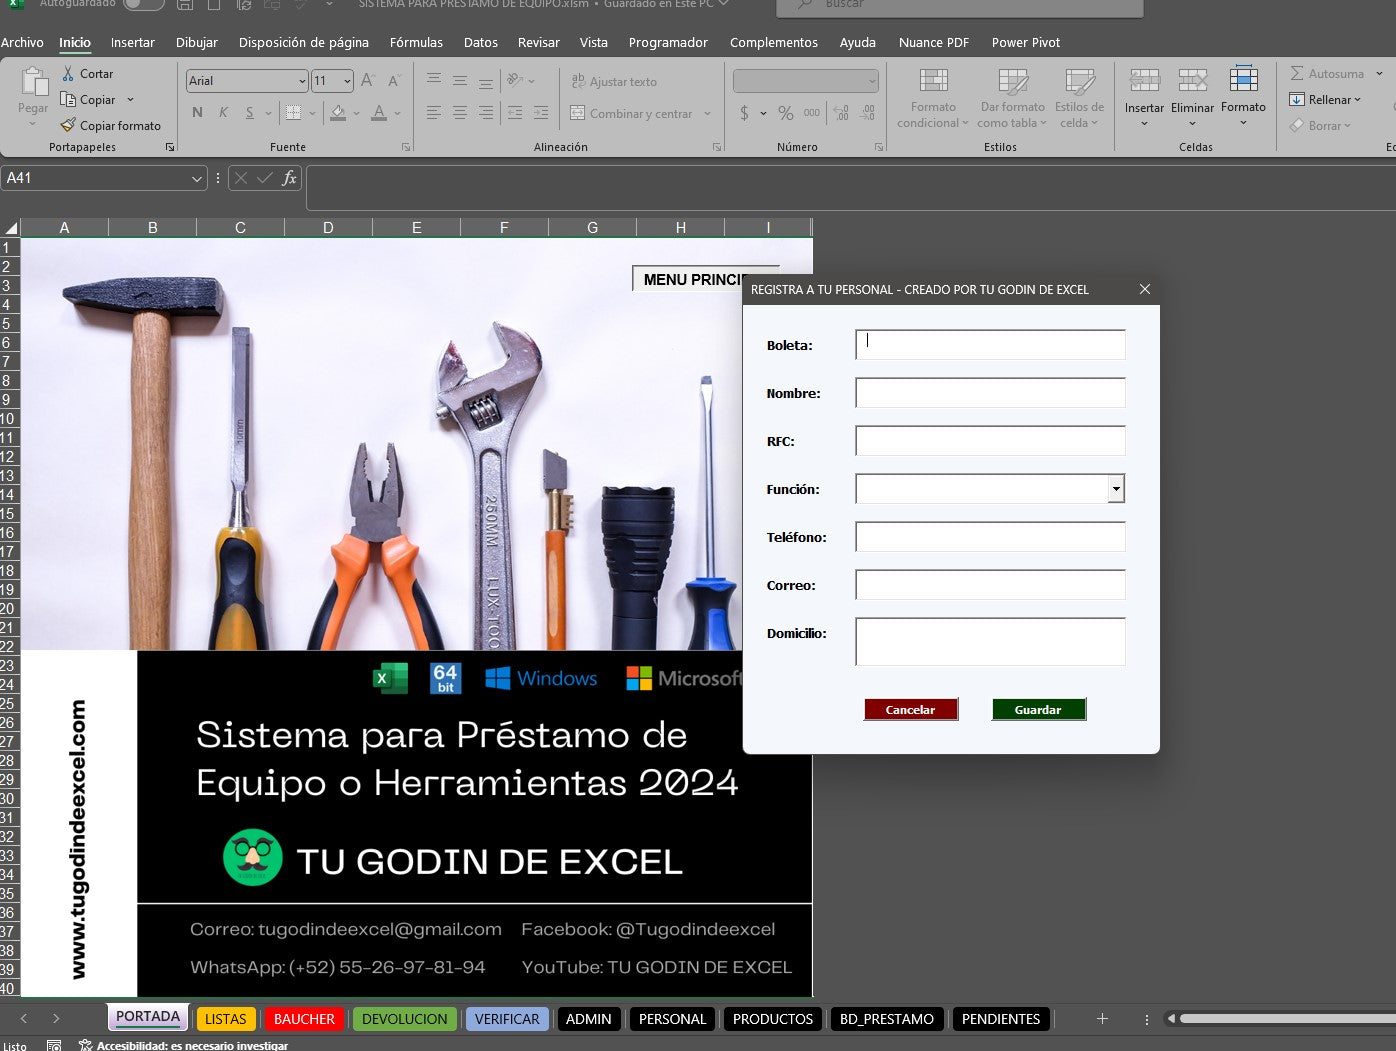Apply percent style format
The width and height of the screenshot is (1396, 1051).
[x=786, y=113]
